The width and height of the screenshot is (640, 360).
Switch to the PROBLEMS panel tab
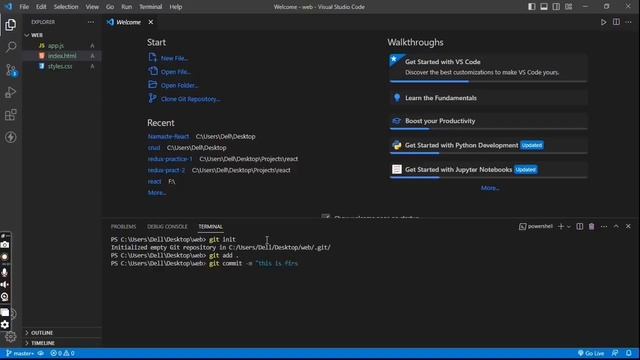point(123,227)
